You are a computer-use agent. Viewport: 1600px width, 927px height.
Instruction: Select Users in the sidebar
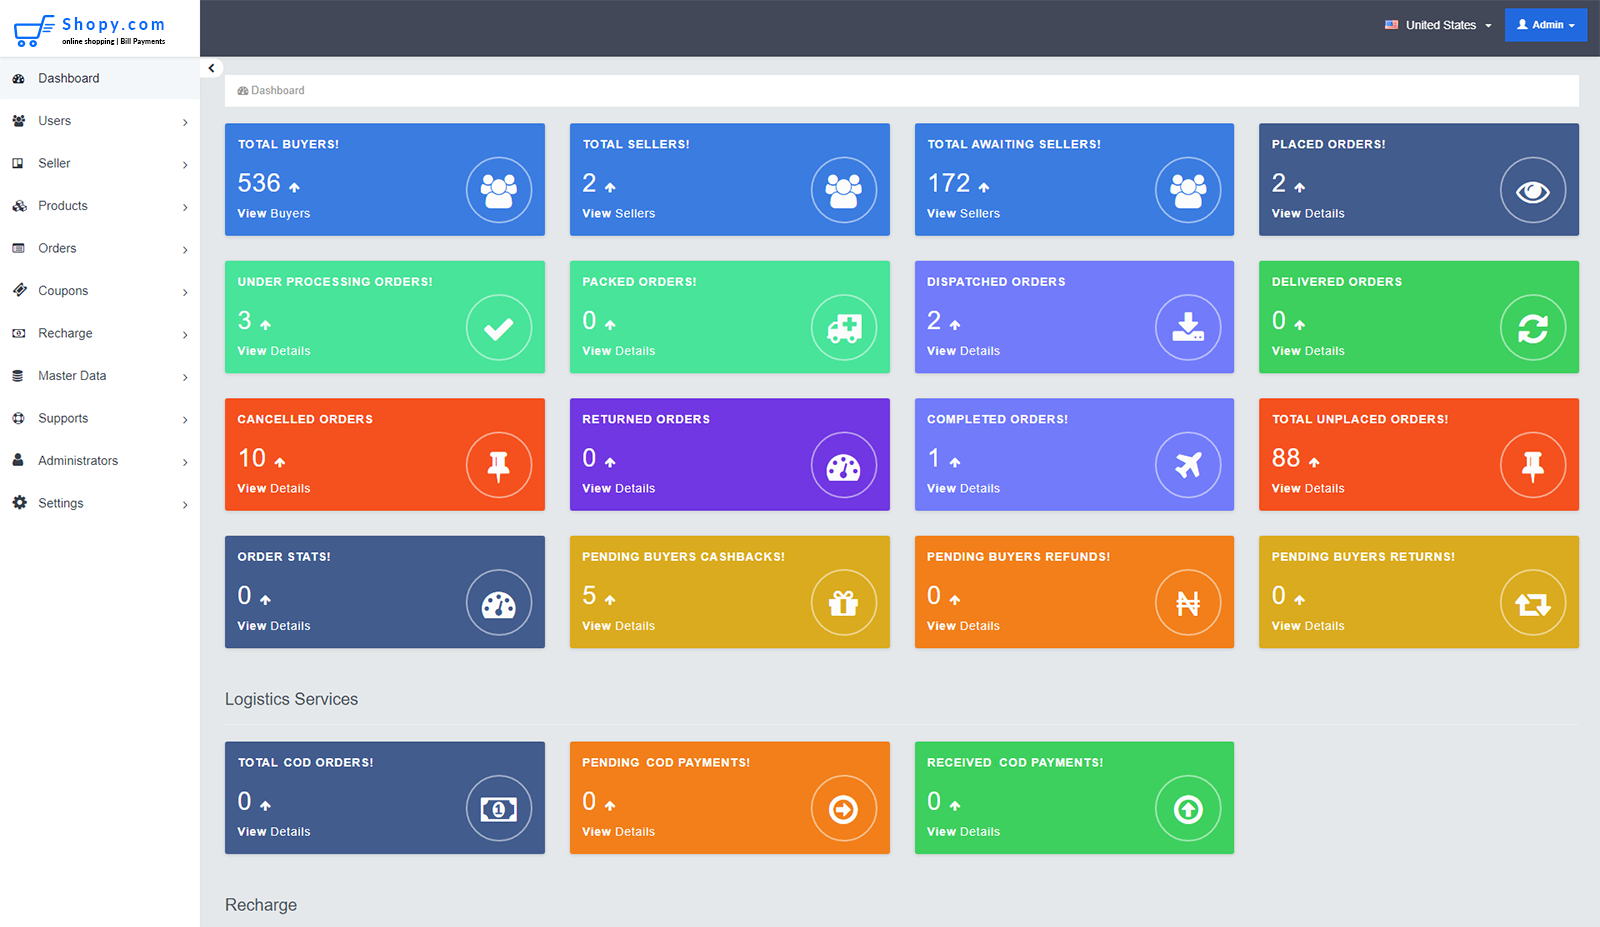[100, 121]
